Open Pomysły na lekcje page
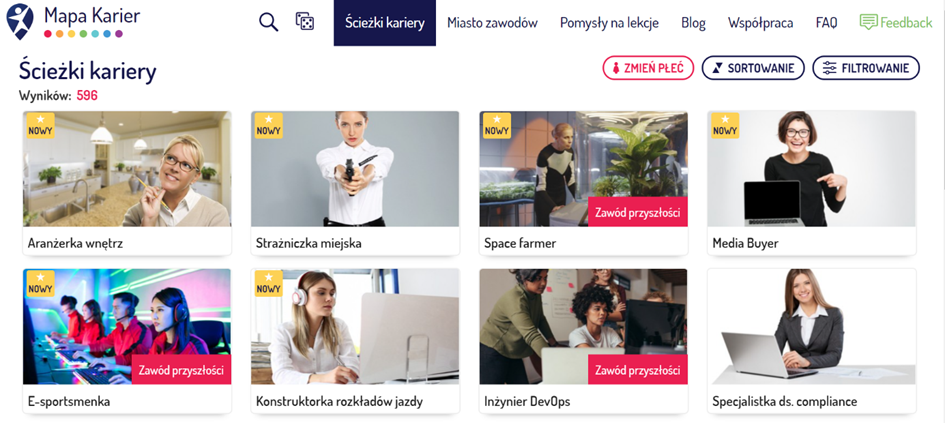 tap(609, 23)
